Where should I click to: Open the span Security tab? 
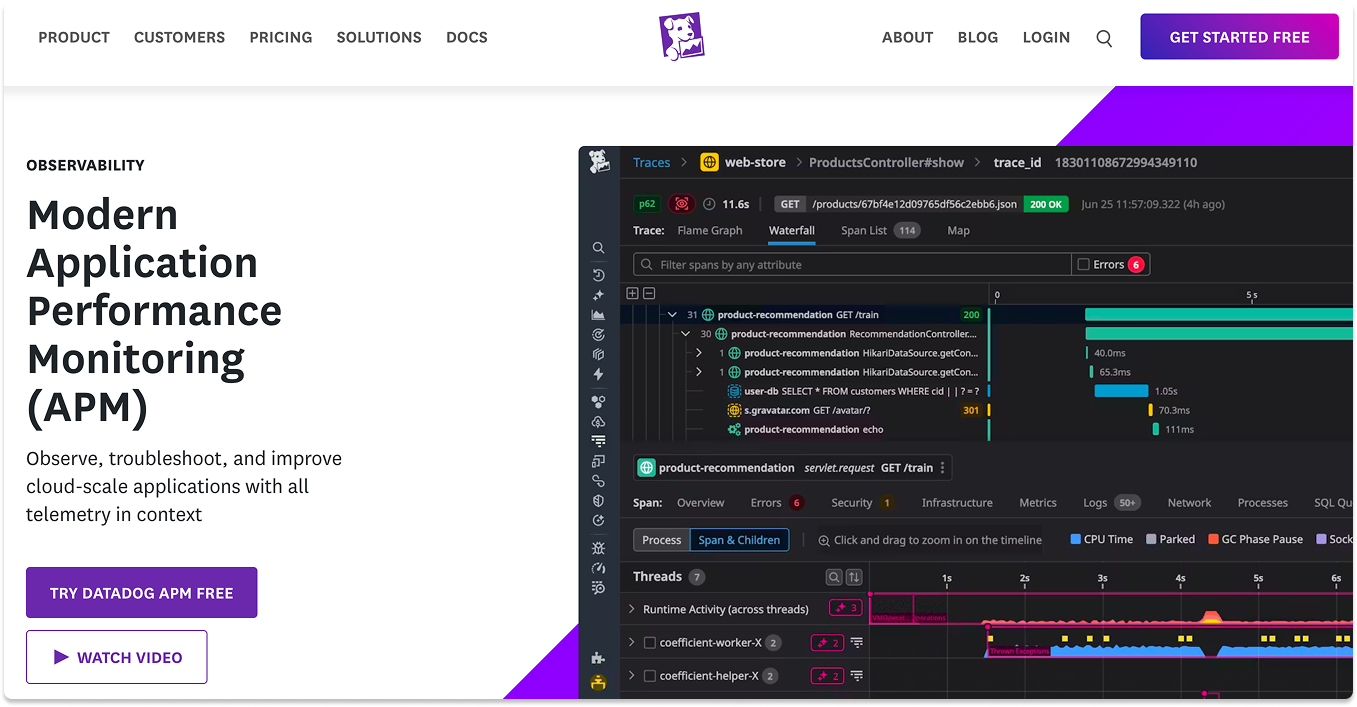863,503
